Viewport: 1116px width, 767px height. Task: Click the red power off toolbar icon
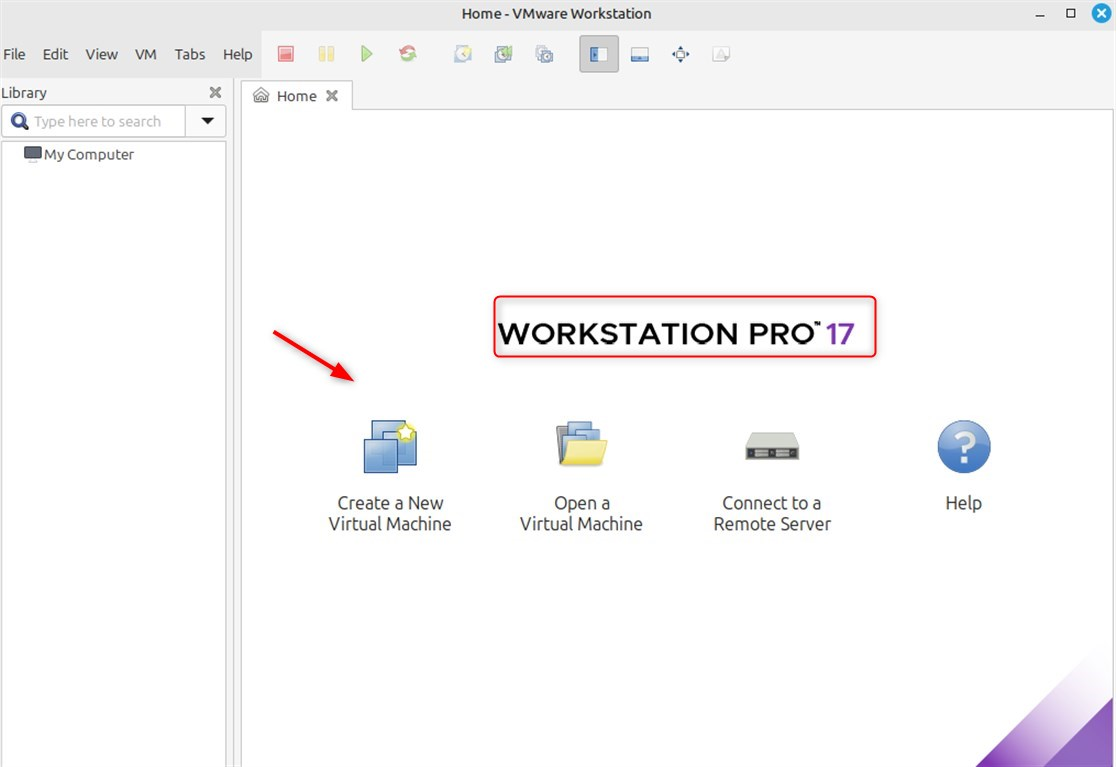[285, 54]
